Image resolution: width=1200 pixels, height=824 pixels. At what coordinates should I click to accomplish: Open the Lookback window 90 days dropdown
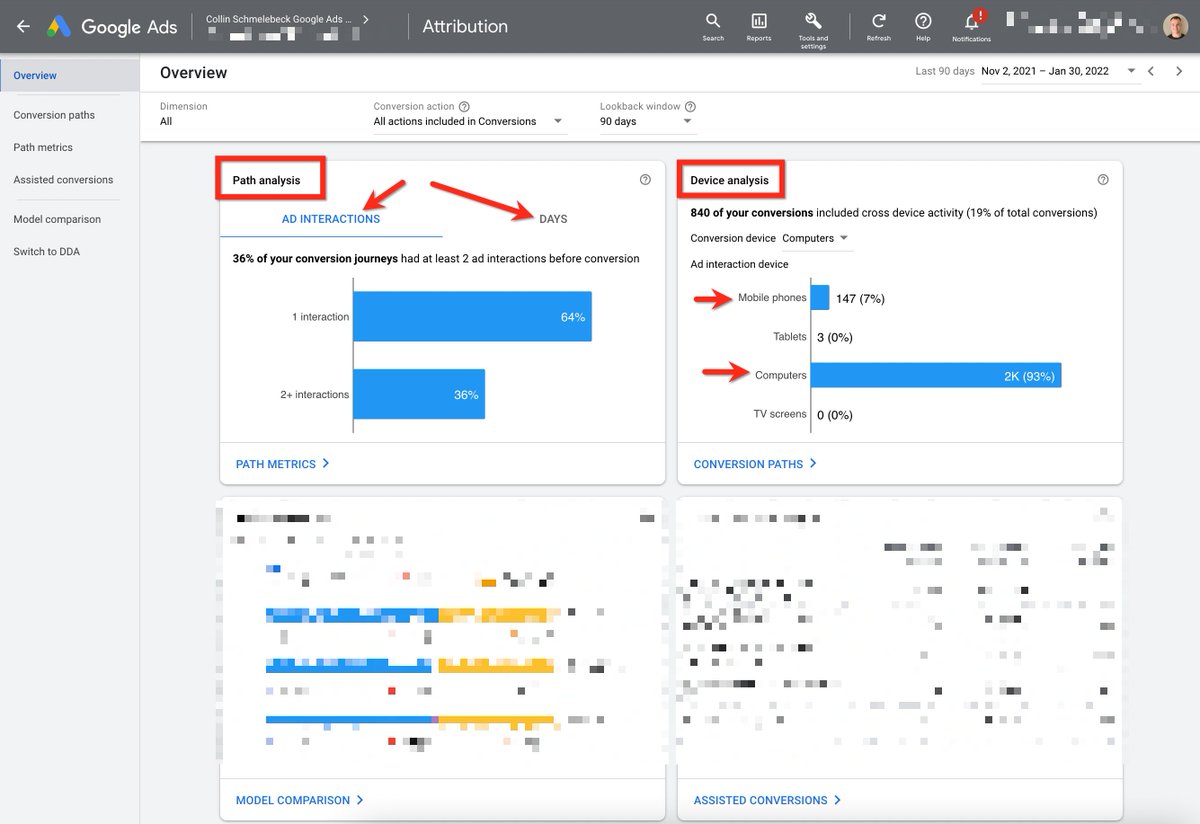click(646, 122)
